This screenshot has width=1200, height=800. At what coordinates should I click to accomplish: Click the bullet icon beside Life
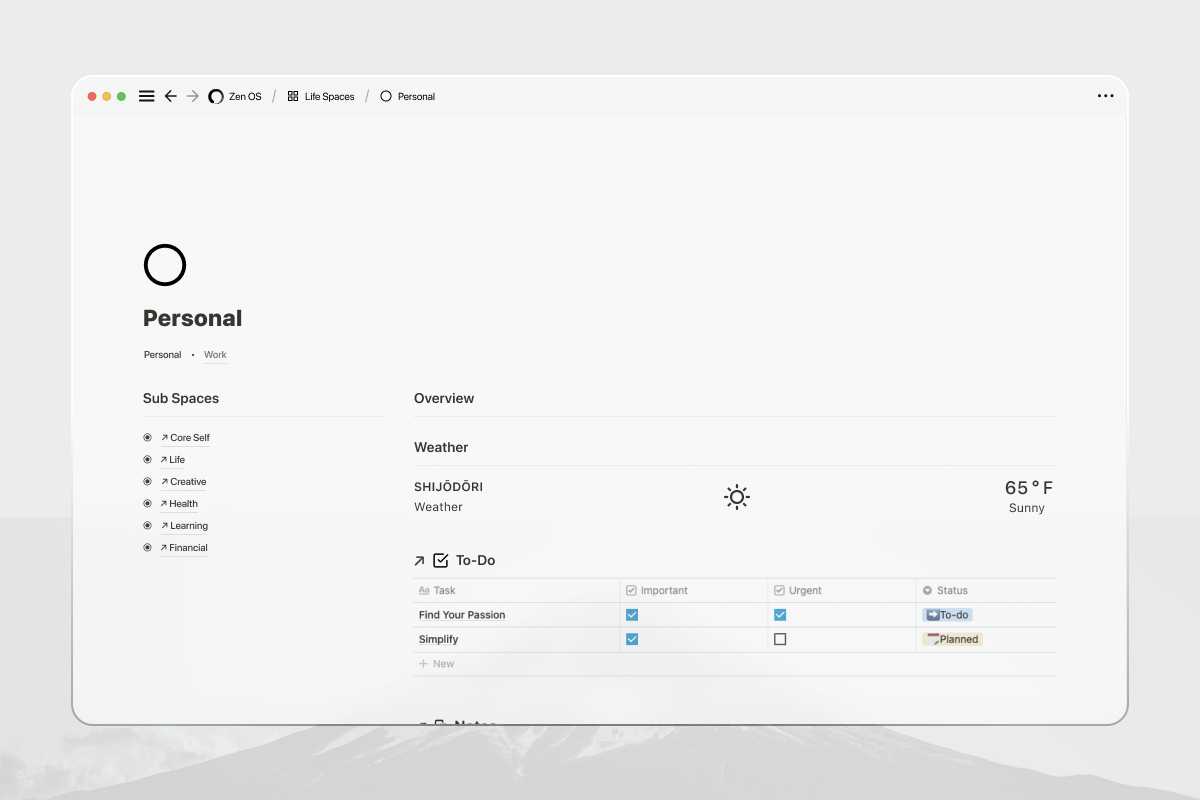point(147,460)
